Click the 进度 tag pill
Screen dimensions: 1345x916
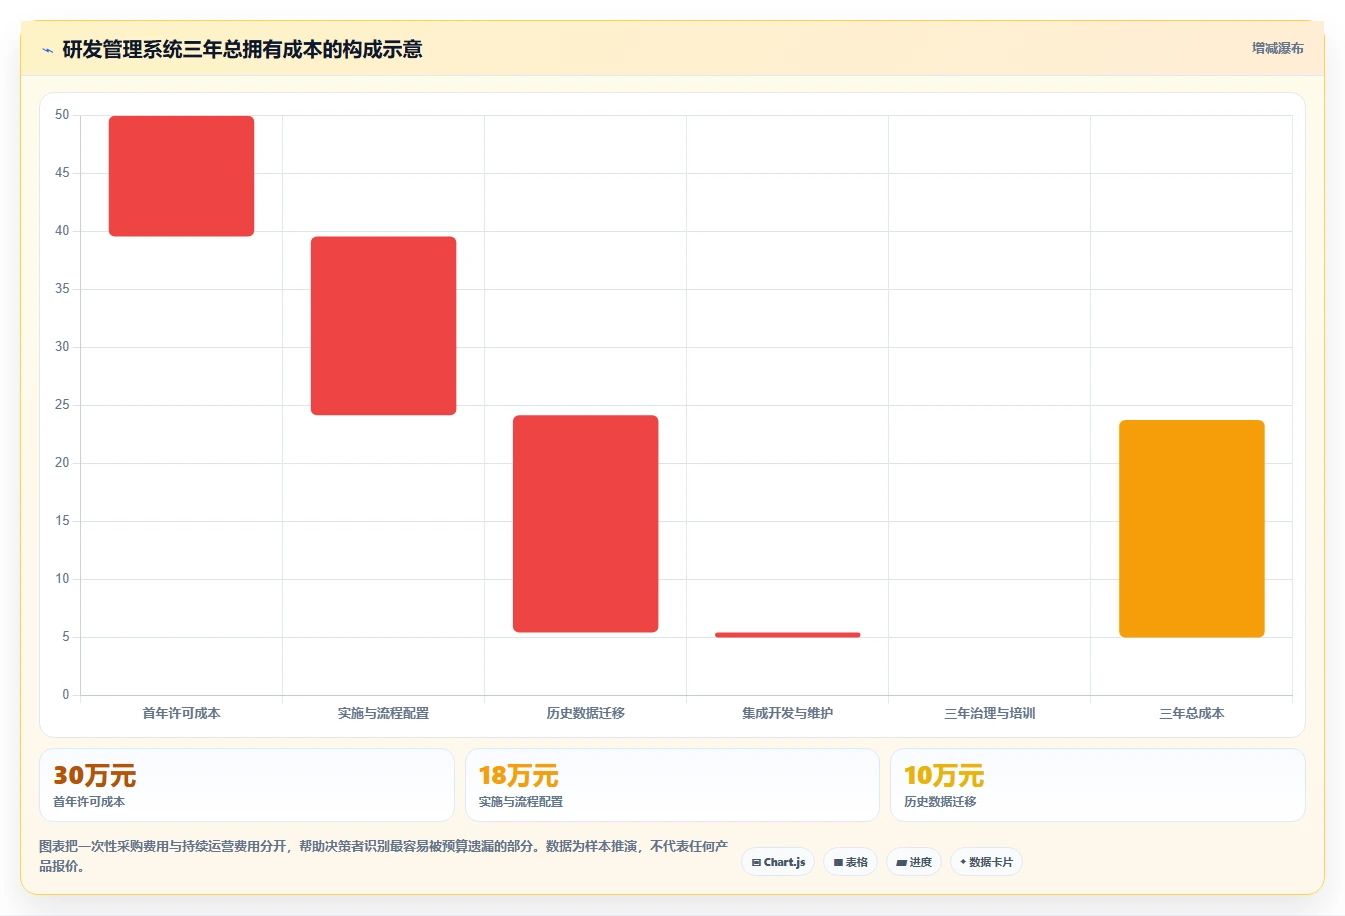914,862
